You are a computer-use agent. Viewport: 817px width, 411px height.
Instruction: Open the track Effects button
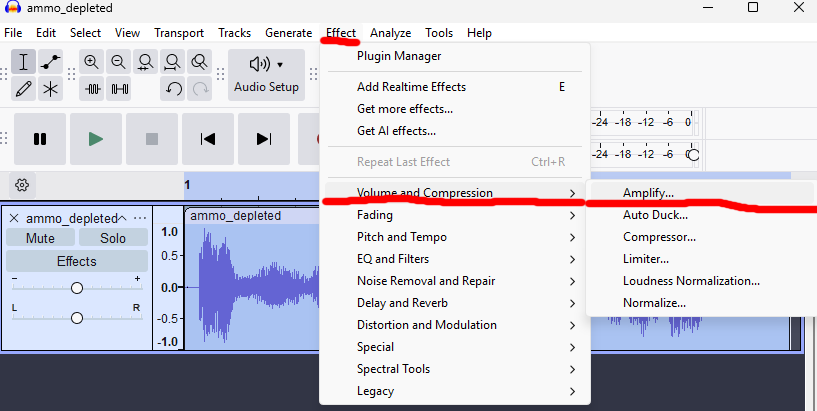76,261
